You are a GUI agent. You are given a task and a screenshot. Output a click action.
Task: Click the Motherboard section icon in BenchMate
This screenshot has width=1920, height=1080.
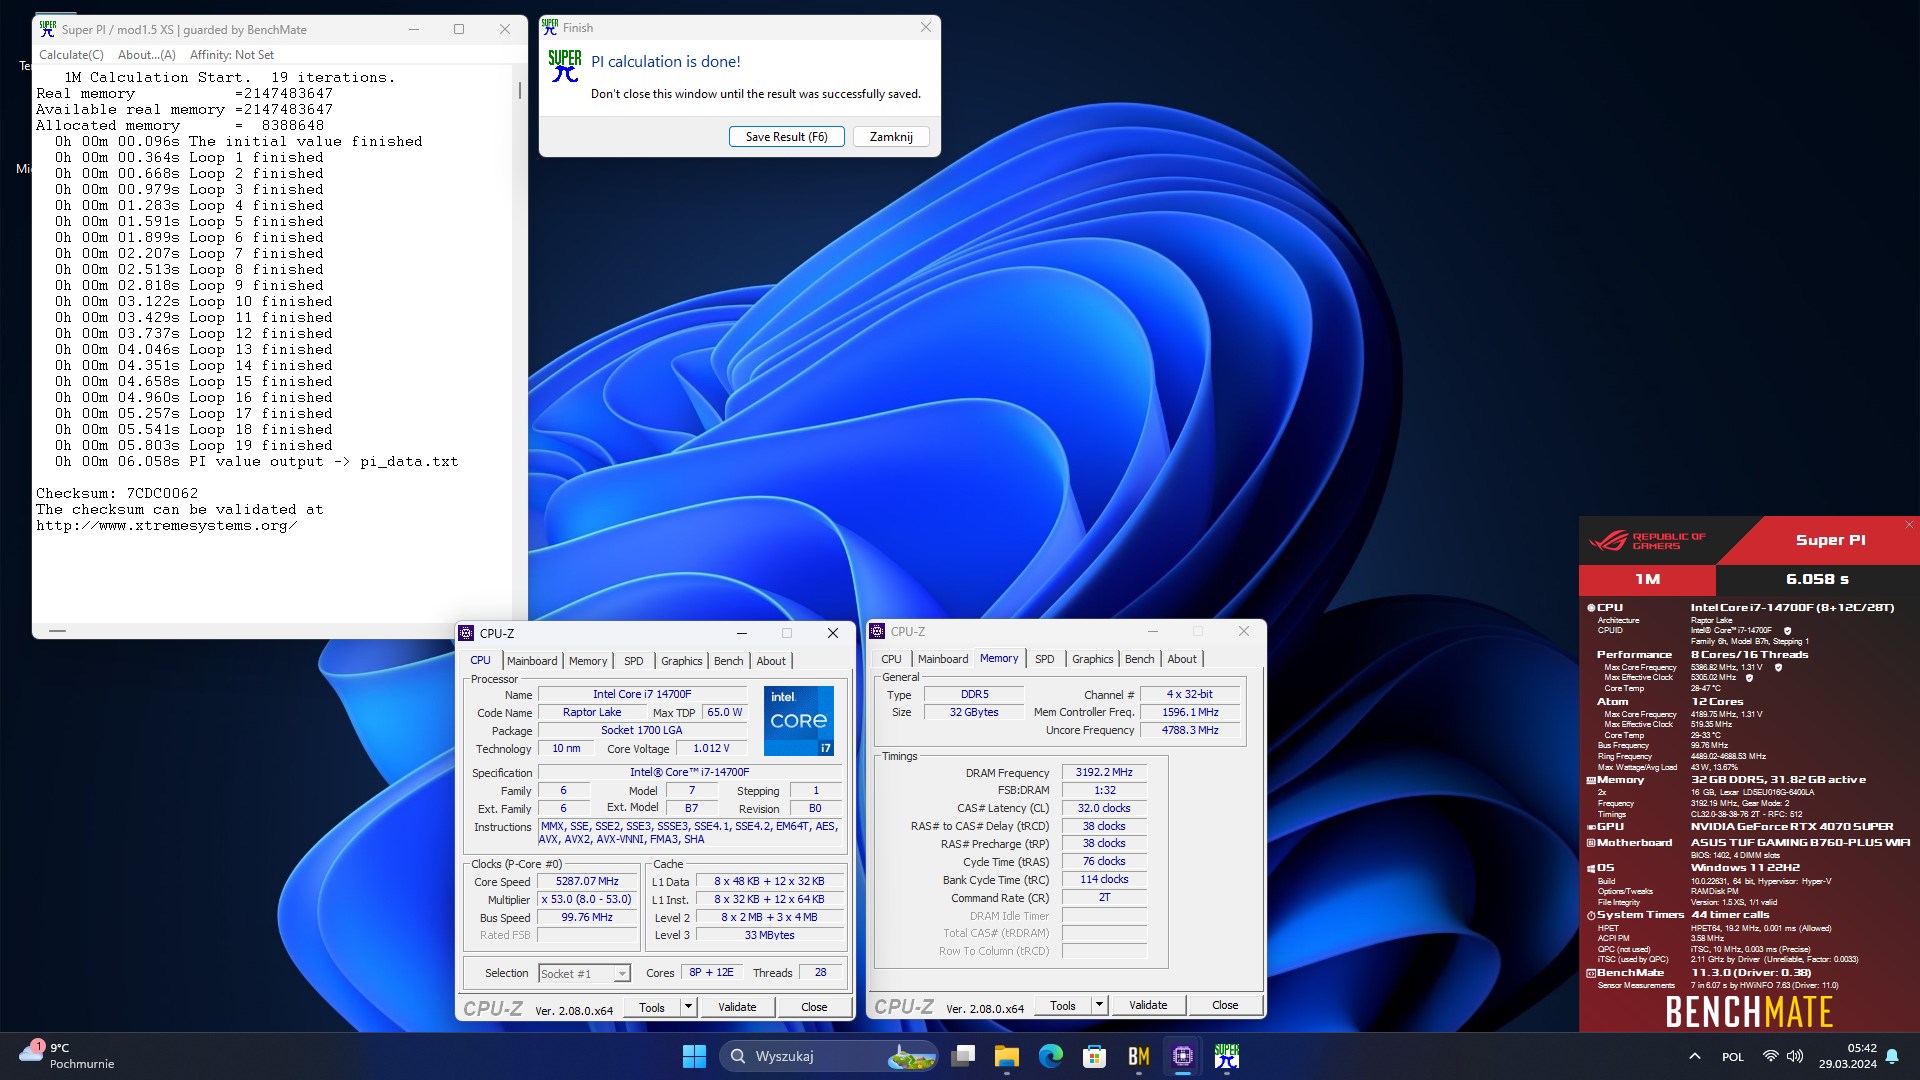click(x=1591, y=843)
